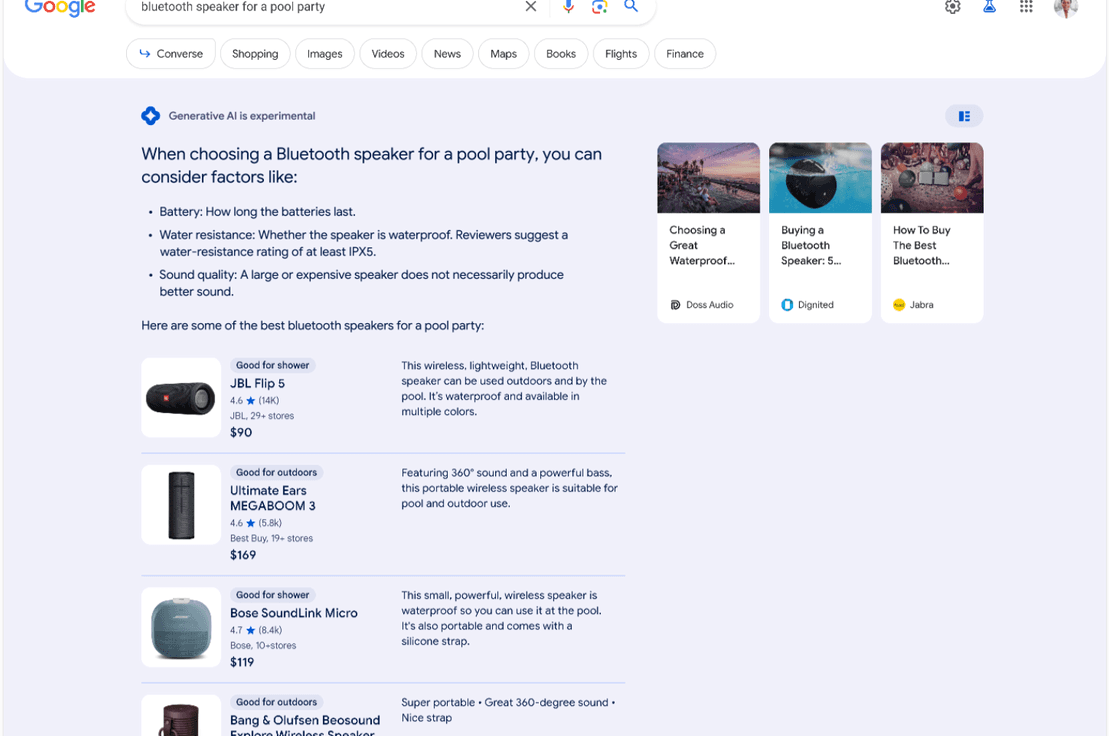Open the Google apps grid icon

(1026, 7)
